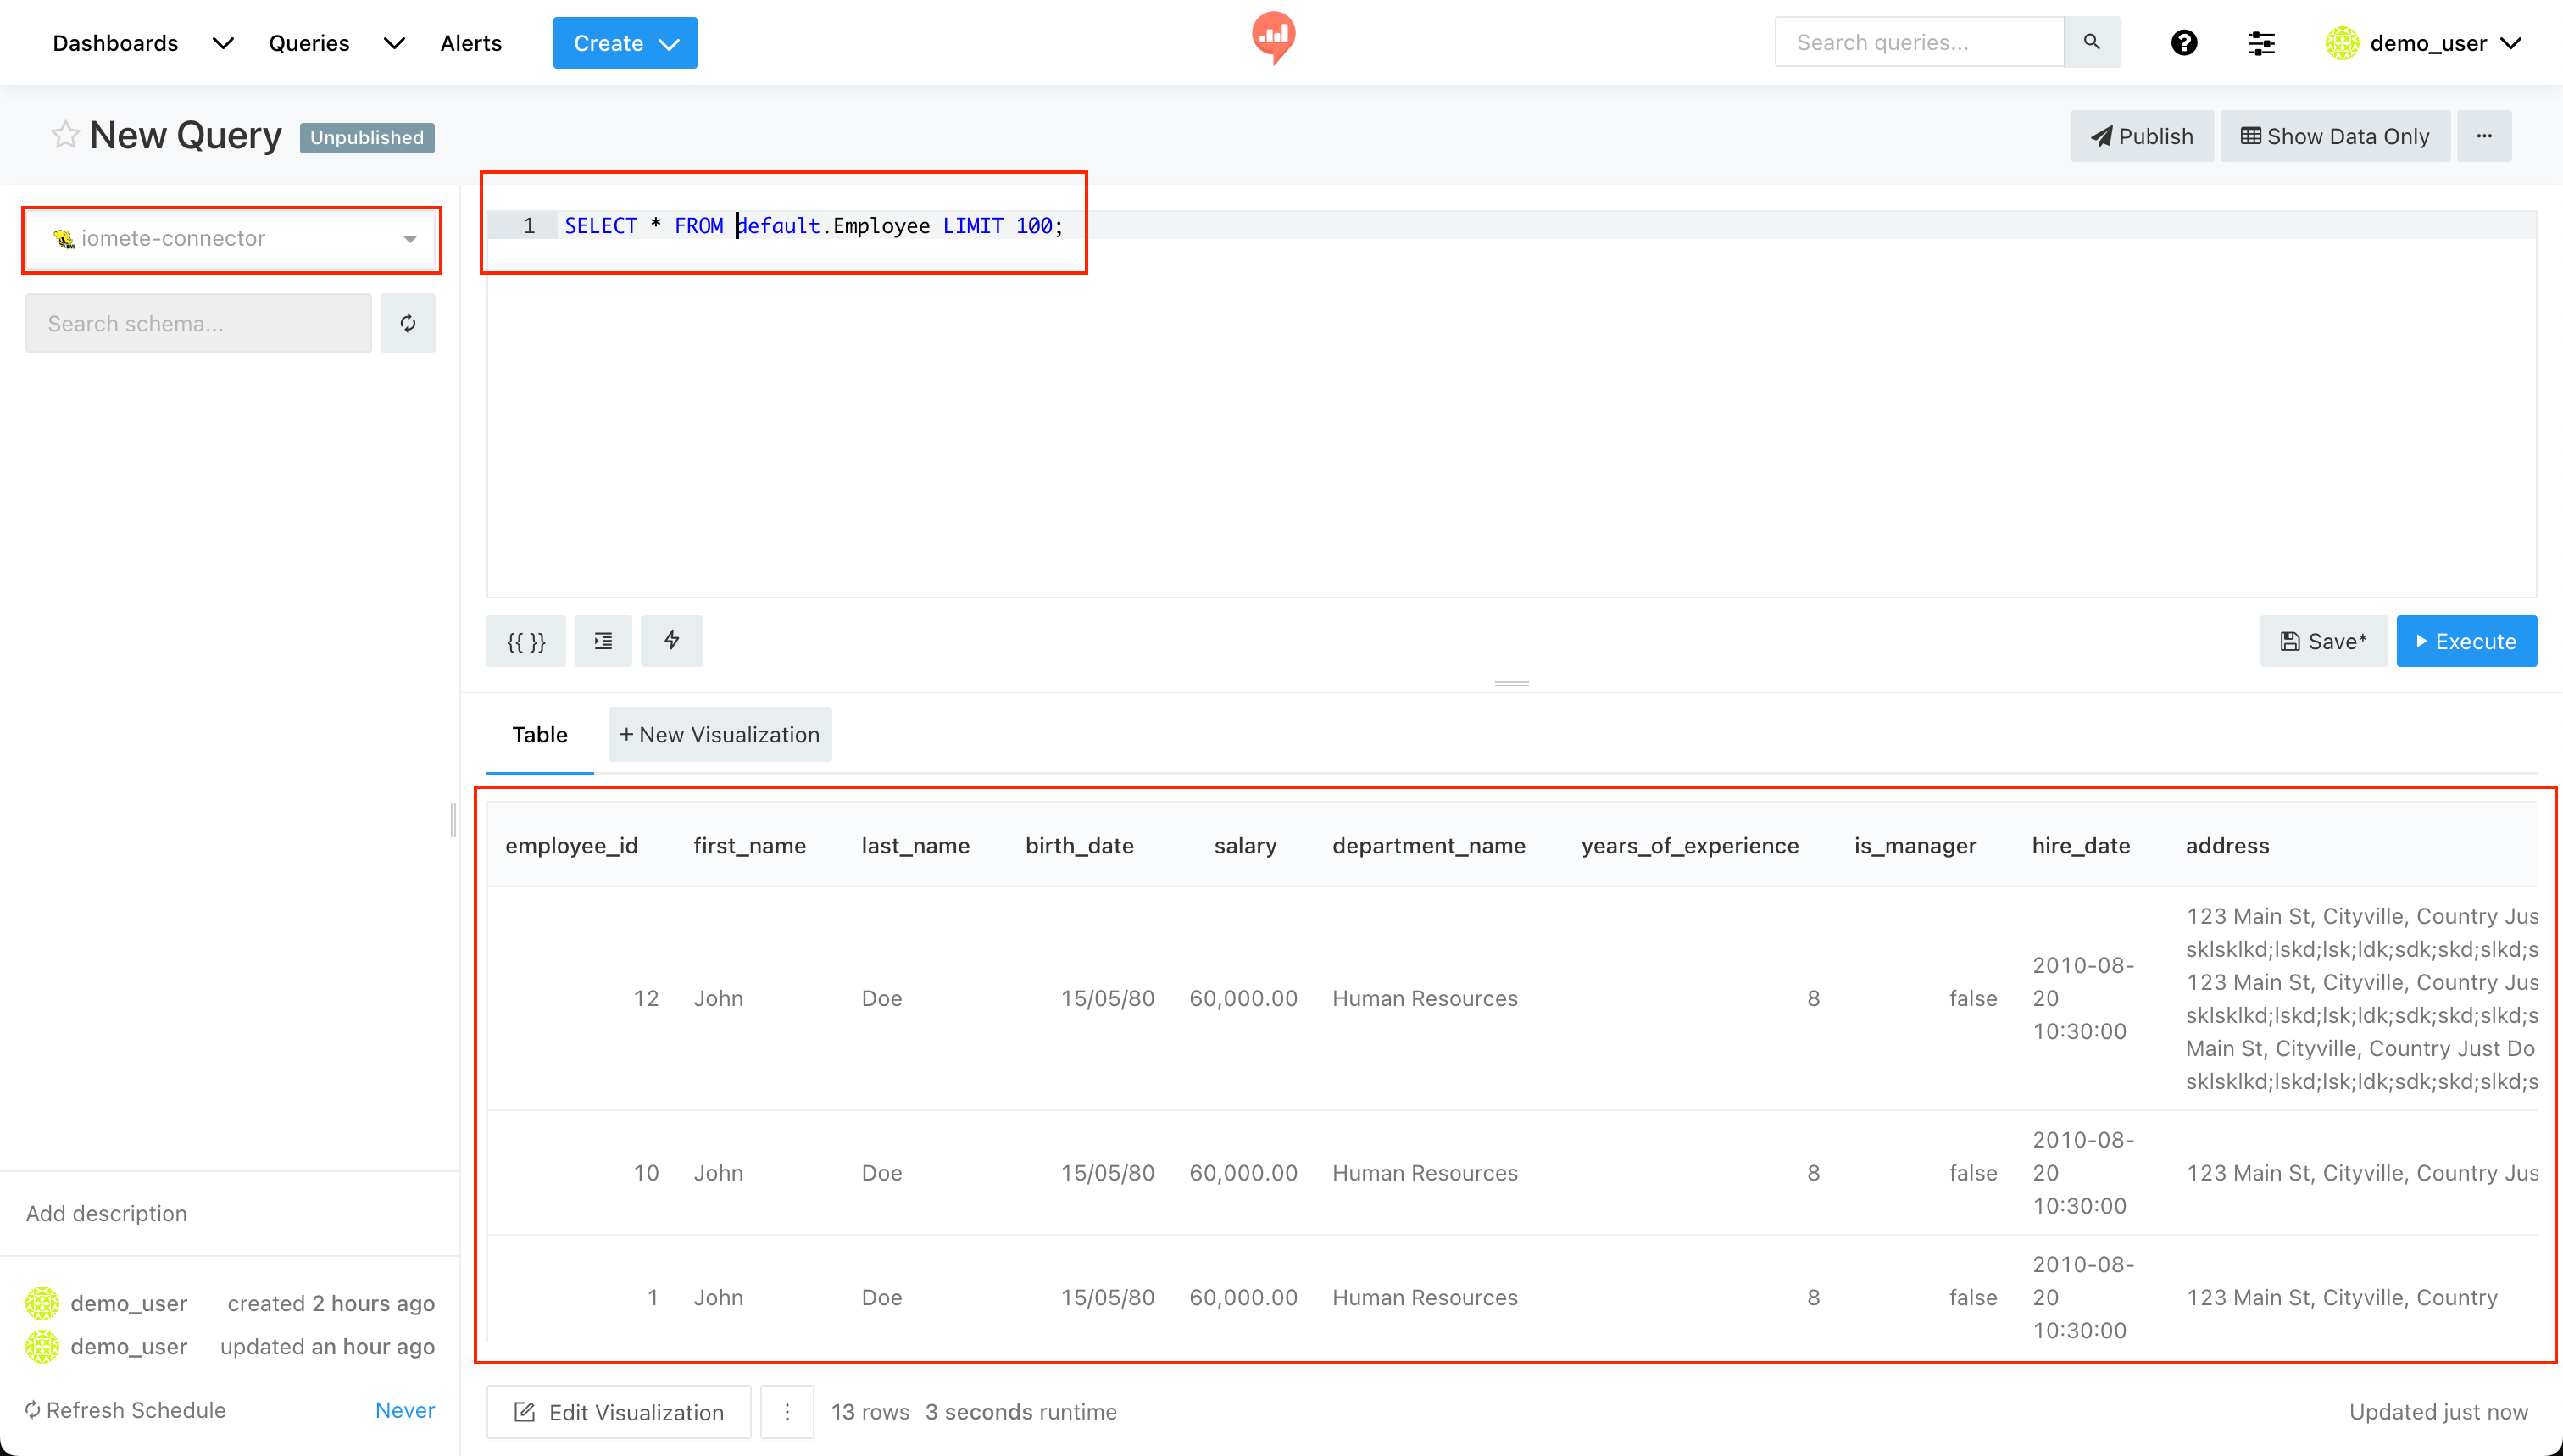Click the Unpublished status badge
This screenshot has width=2563, height=1456.
pos(367,137)
